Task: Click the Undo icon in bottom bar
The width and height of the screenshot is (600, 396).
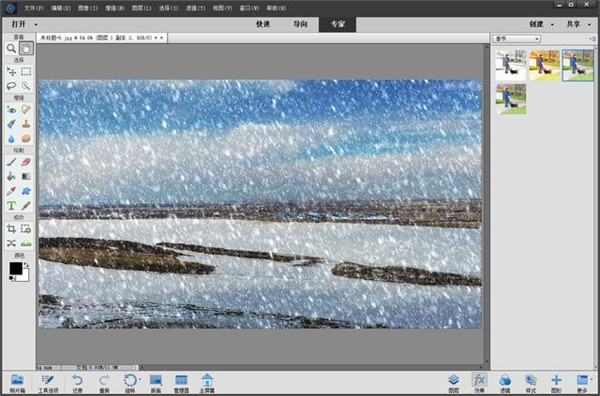Action: [x=77, y=383]
